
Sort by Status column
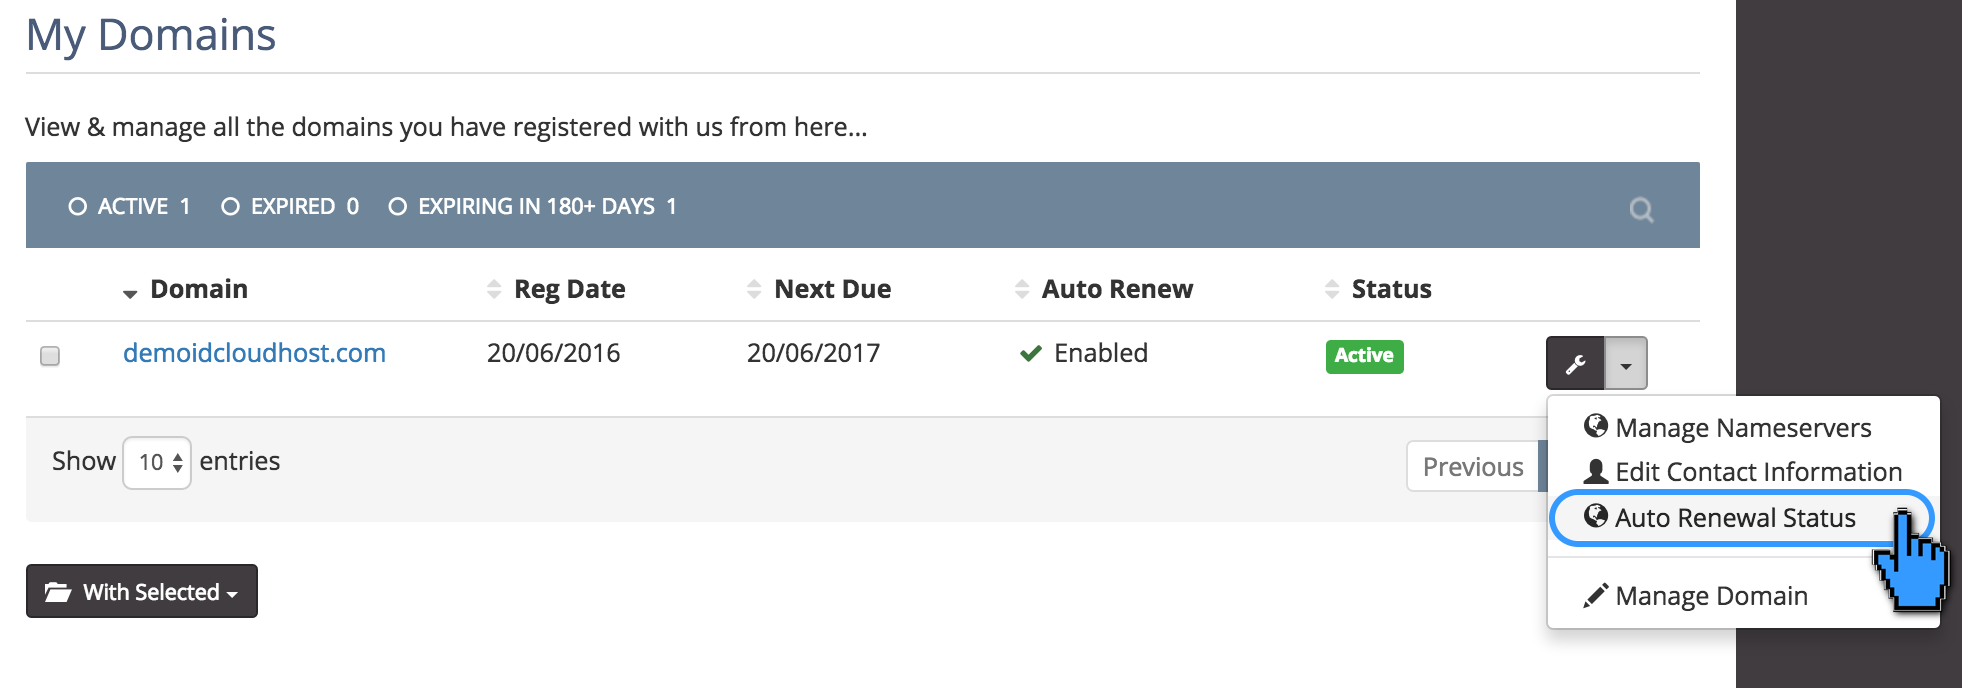[x=1390, y=289]
